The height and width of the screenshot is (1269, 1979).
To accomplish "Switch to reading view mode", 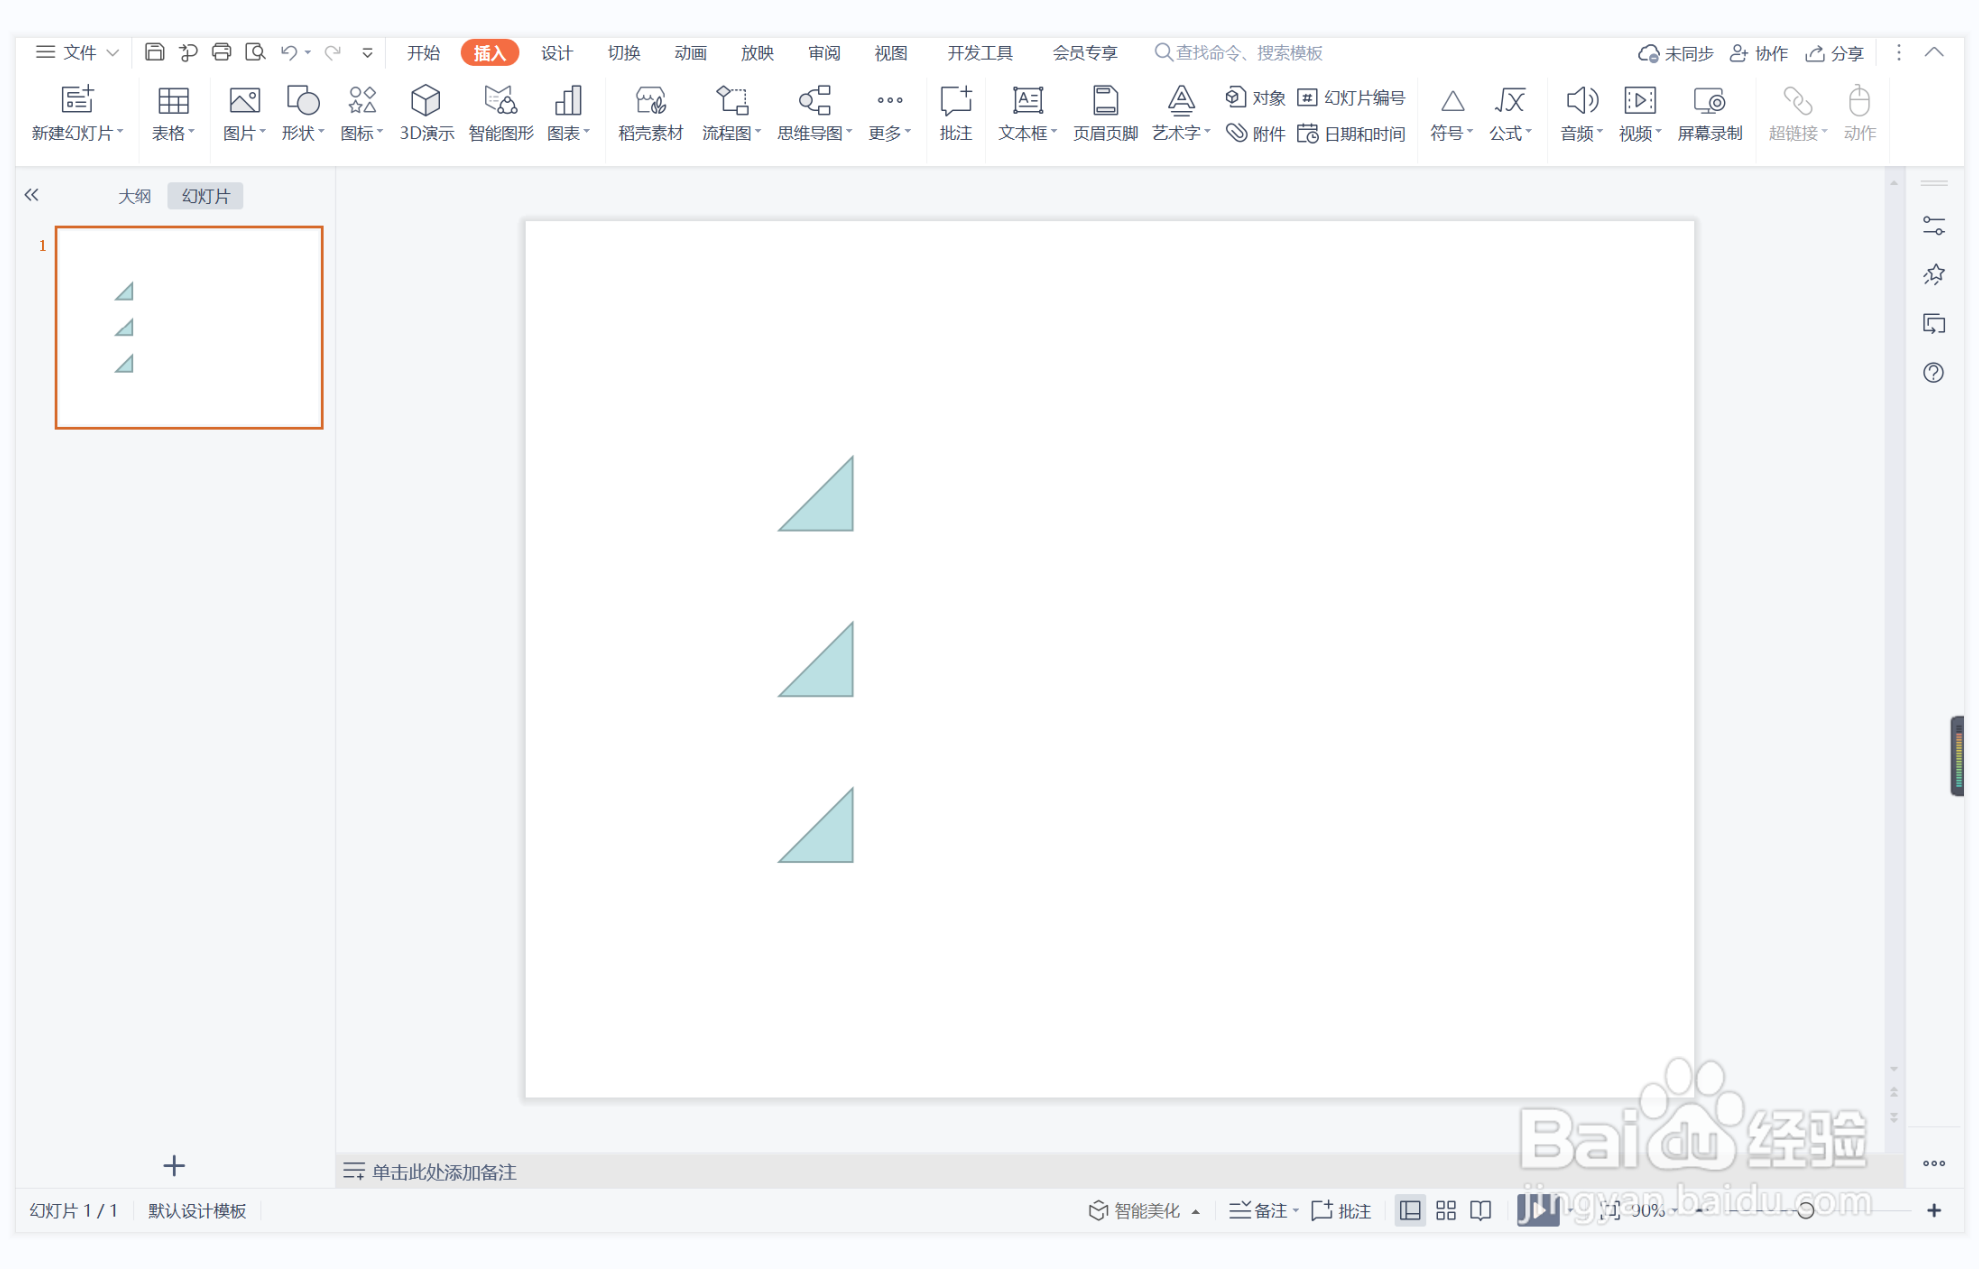I will 1481,1211.
